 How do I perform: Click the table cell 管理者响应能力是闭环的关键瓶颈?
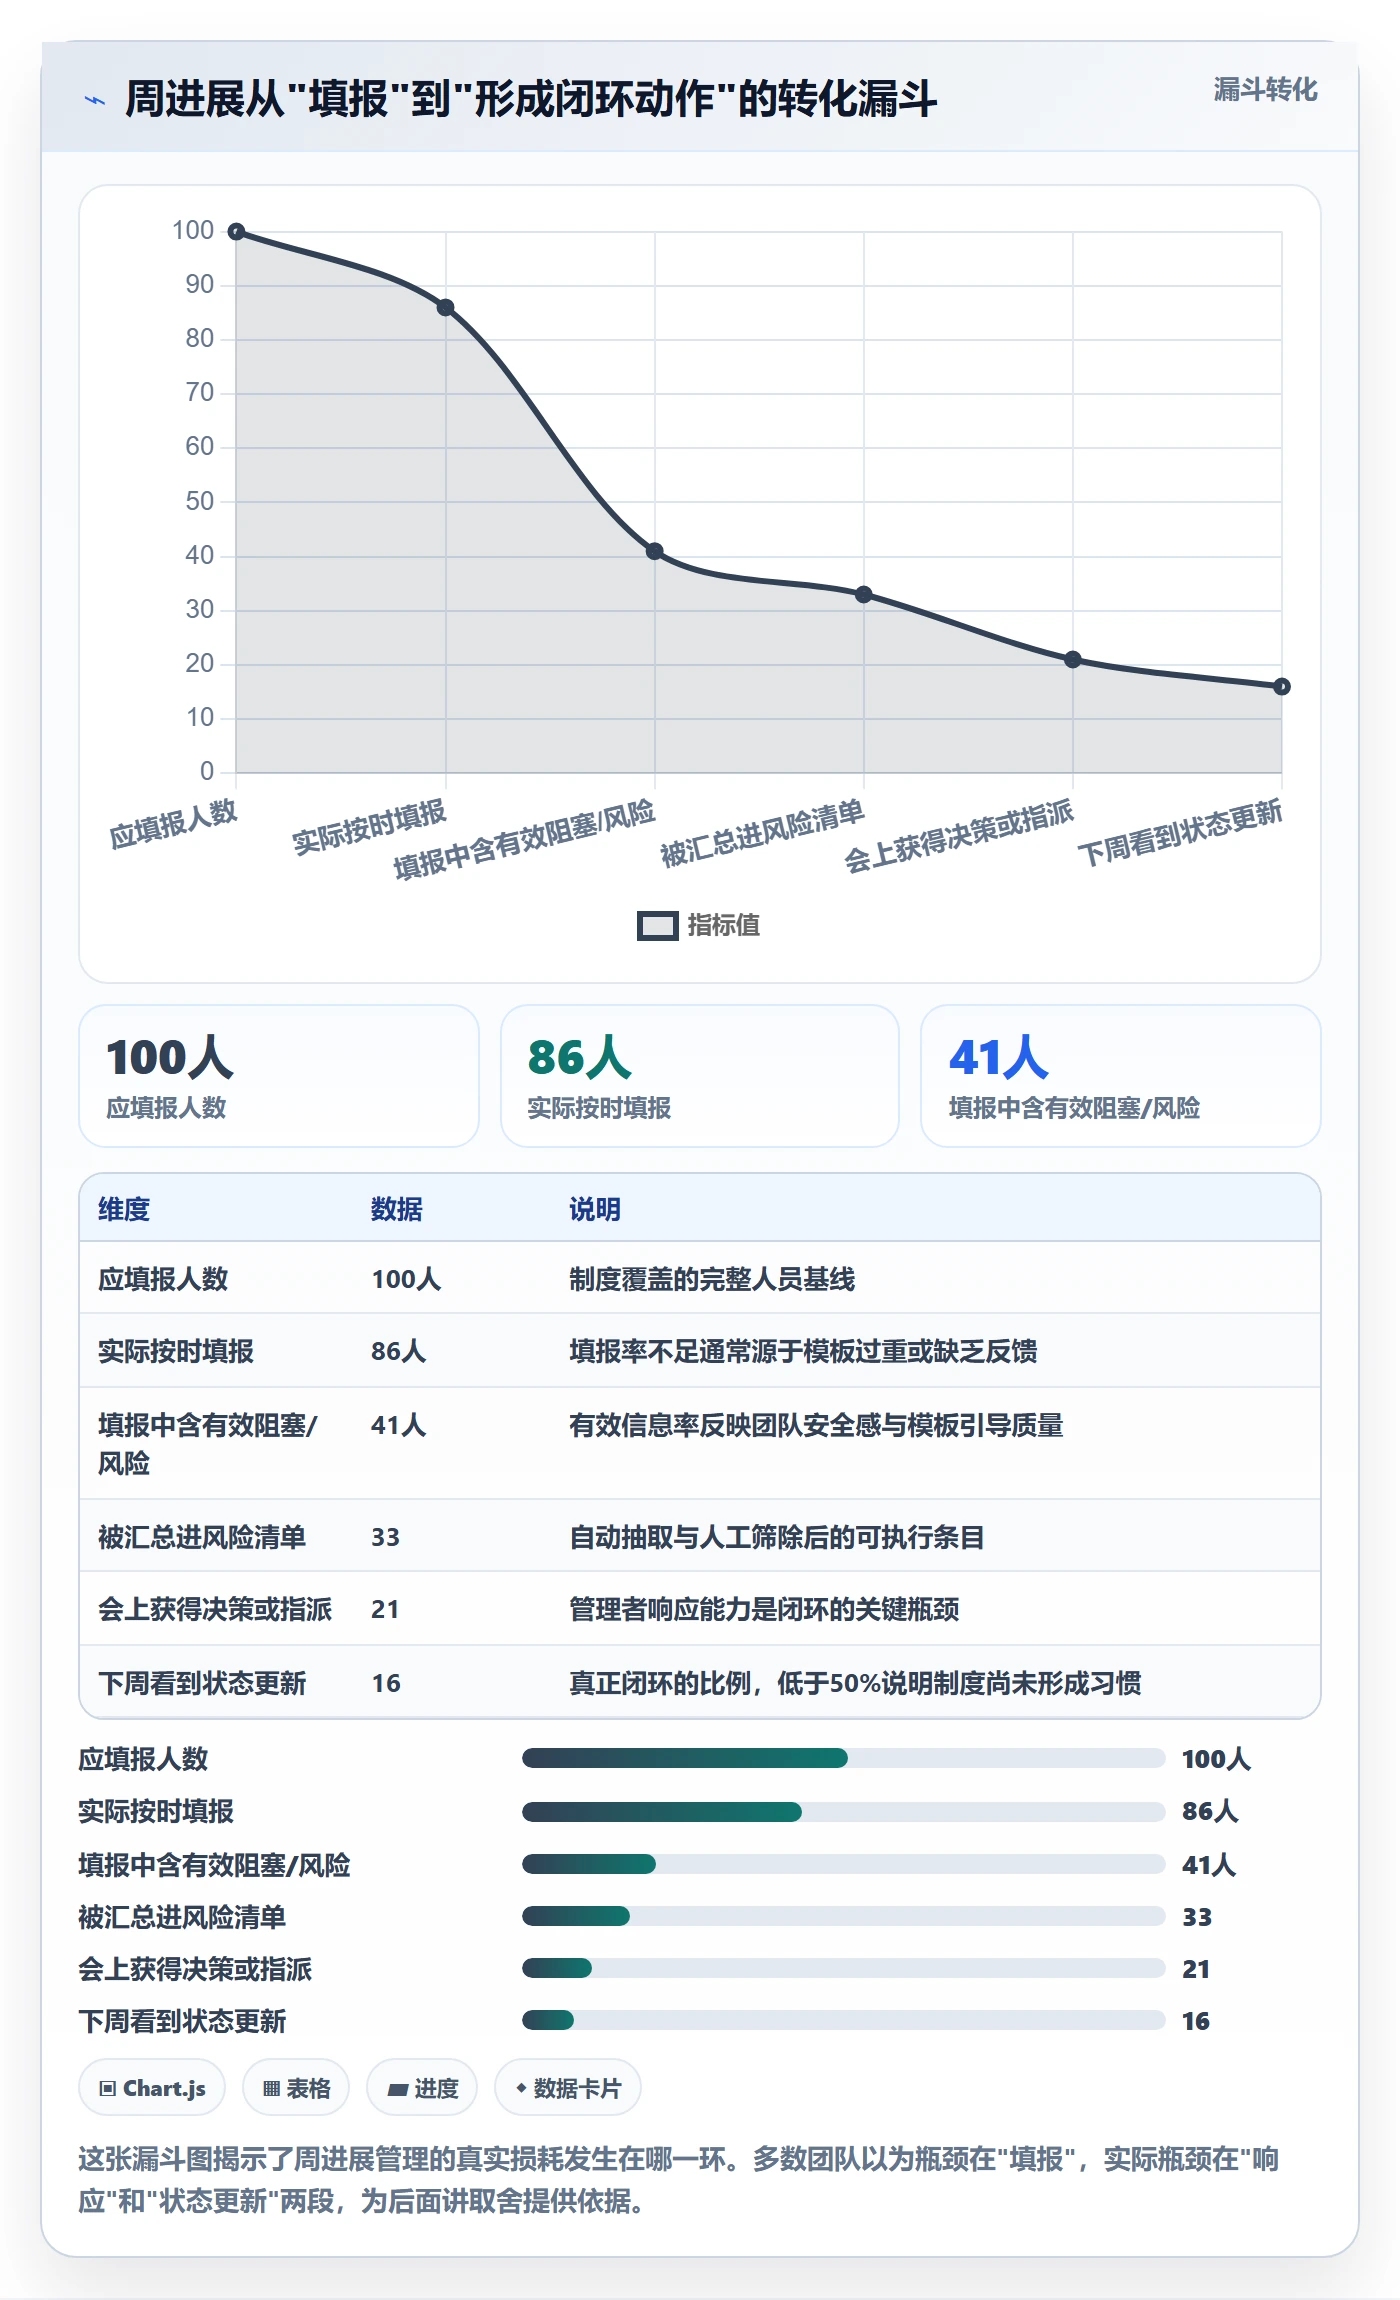click(x=764, y=1609)
